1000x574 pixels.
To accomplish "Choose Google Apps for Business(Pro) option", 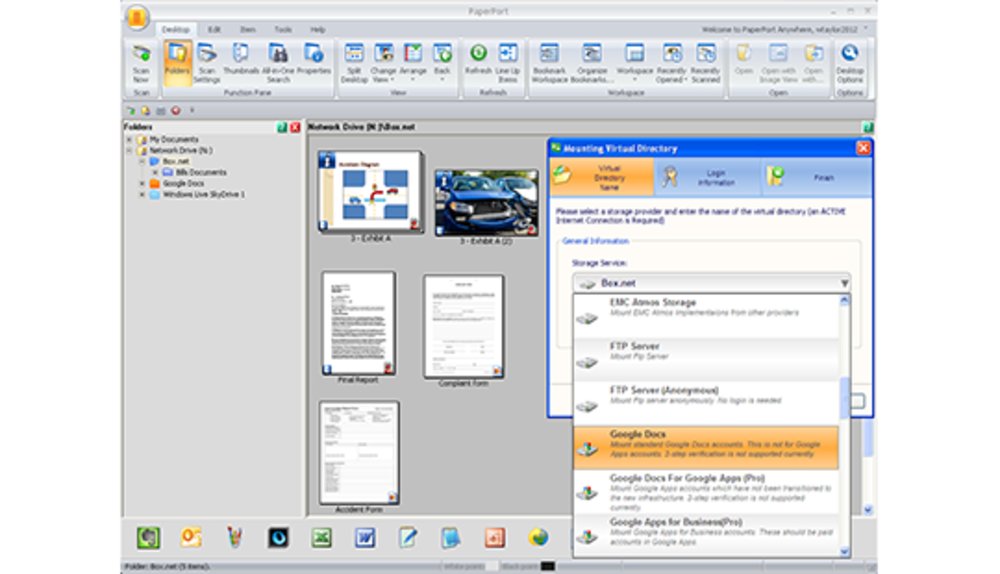I will tap(706, 534).
